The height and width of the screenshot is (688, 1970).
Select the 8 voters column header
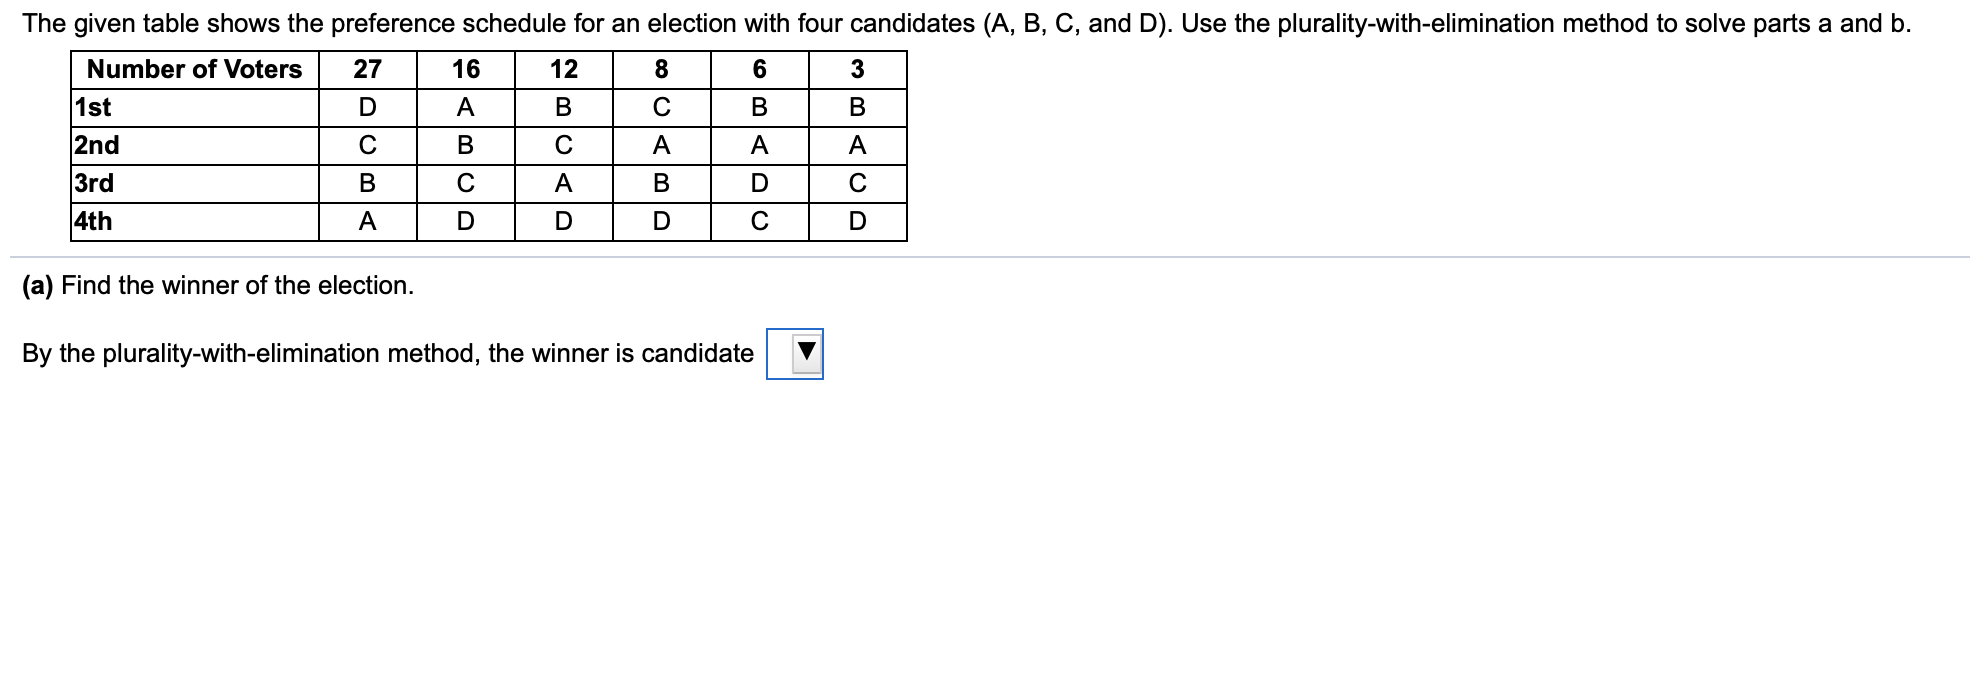[x=662, y=70]
